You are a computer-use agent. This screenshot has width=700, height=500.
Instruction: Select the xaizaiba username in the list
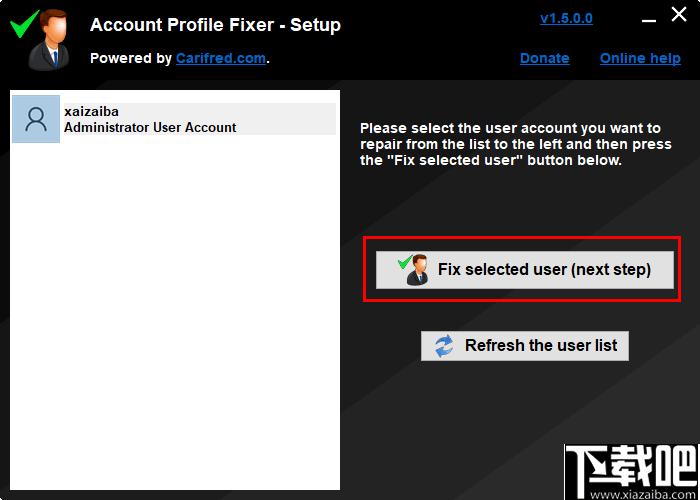[91, 111]
